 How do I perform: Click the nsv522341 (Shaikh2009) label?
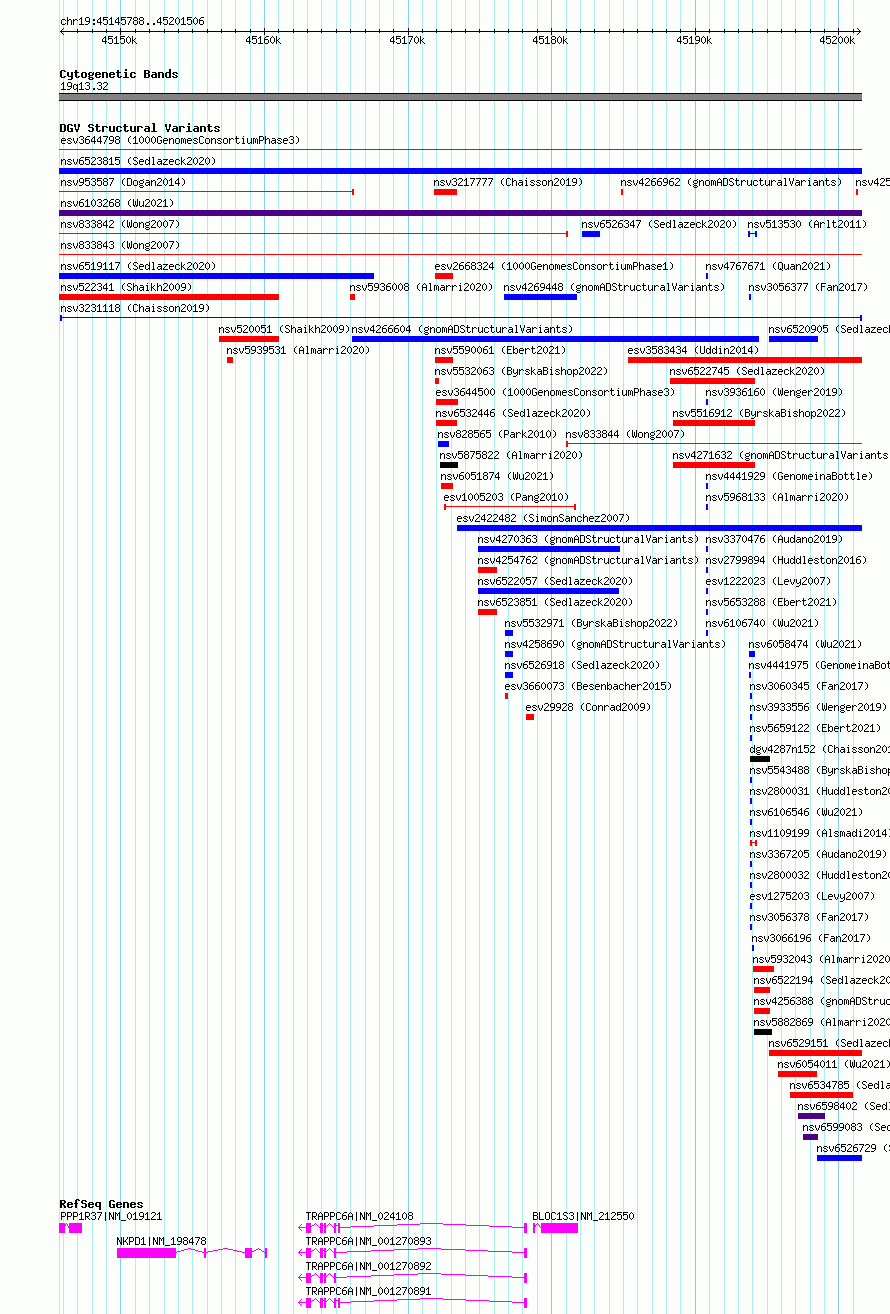click(x=126, y=287)
